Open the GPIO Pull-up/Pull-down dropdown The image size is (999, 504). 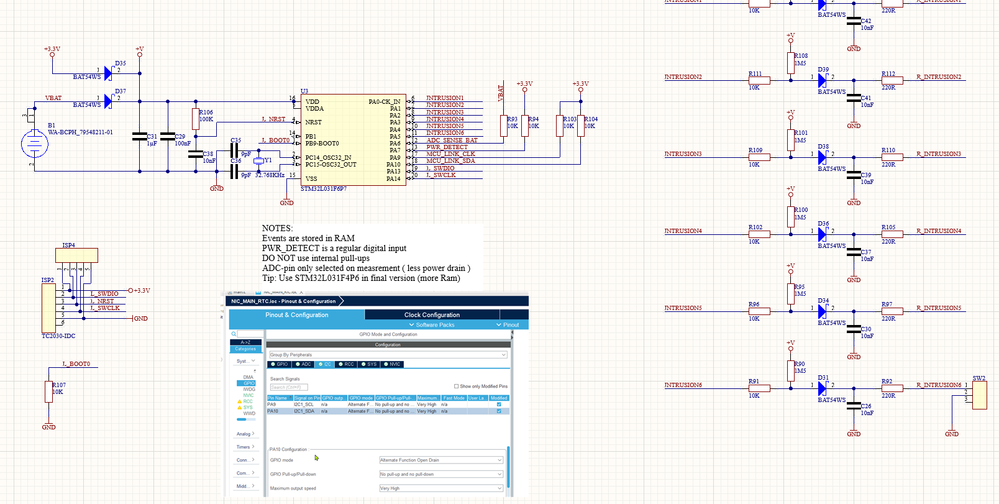click(442, 474)
